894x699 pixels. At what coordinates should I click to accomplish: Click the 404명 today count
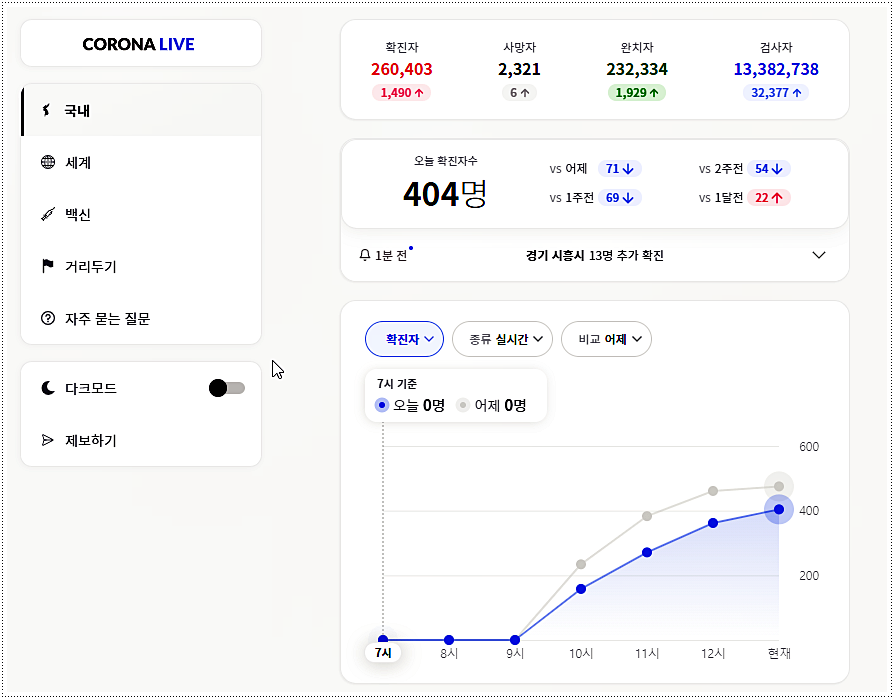pyautogui.click(x=444, y=194)
